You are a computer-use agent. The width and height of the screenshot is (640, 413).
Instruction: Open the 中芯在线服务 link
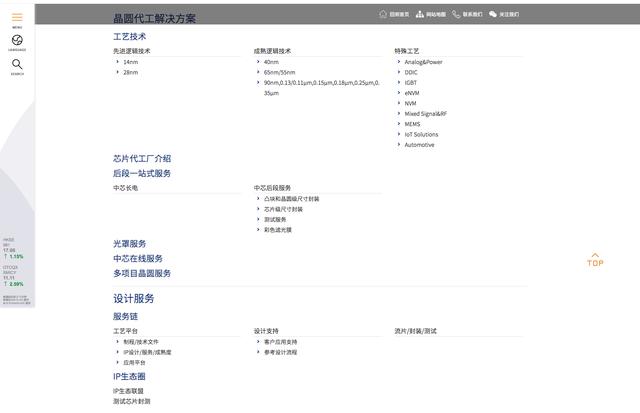pyautogui.click(x=138, y=259)
